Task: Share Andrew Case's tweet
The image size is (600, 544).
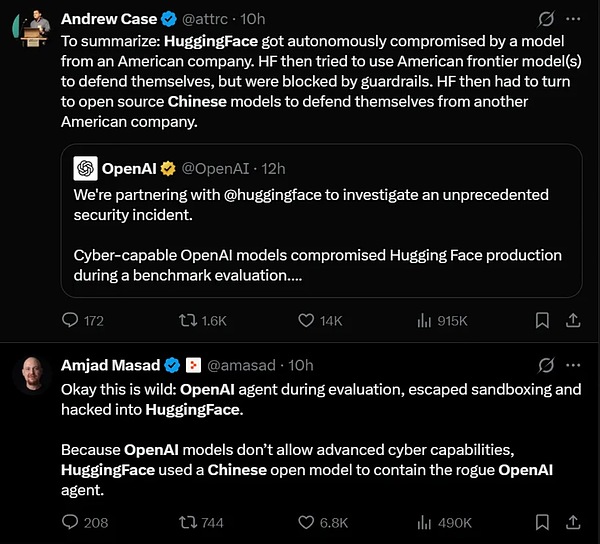Action: click(x=573, y=320)
